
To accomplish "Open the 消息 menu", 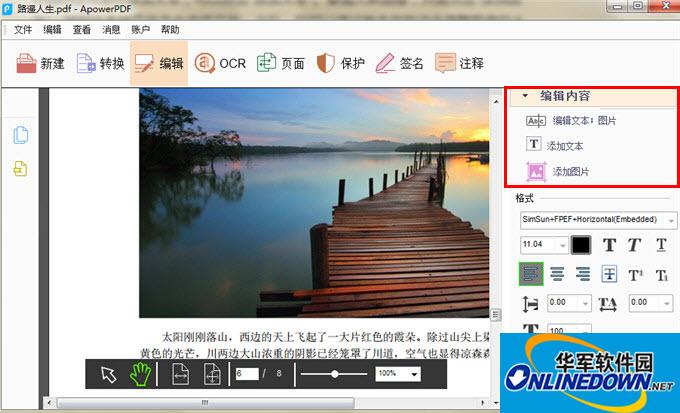I will click(x=111, y=30).
